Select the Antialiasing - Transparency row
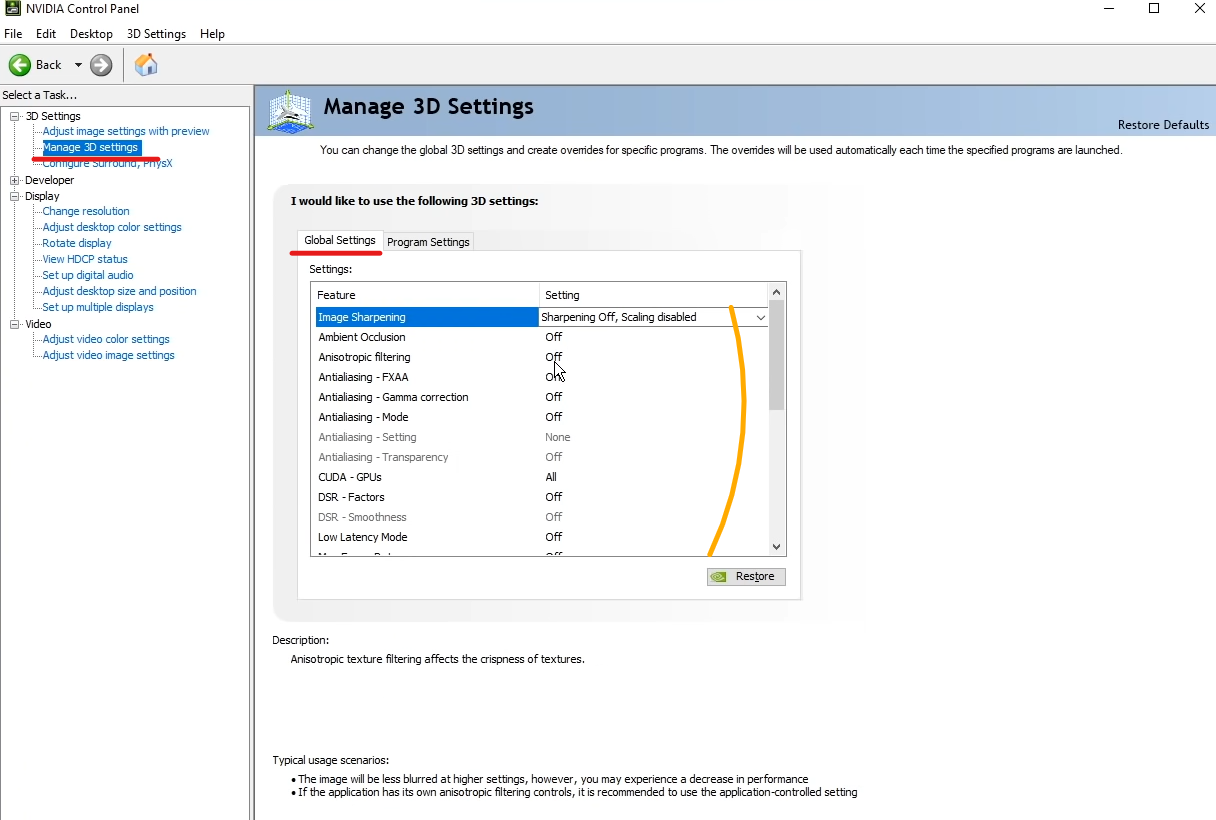Screen dimensions: 1216x820 [x=540, y=457]
